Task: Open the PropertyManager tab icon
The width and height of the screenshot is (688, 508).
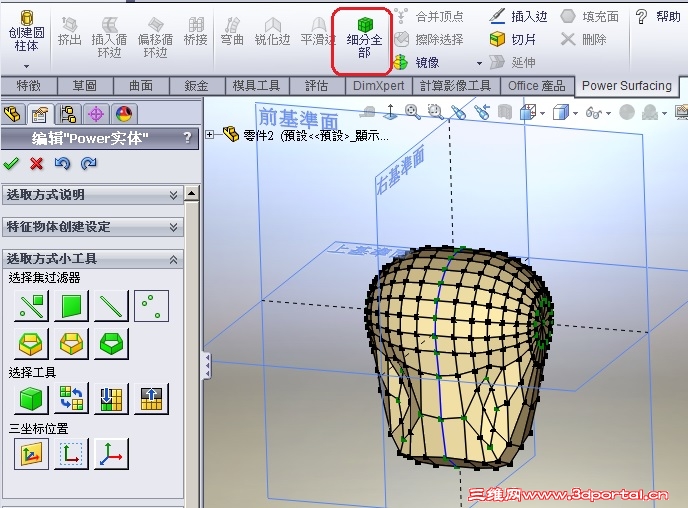Action: pyautogui.click(x=40, y=115)
